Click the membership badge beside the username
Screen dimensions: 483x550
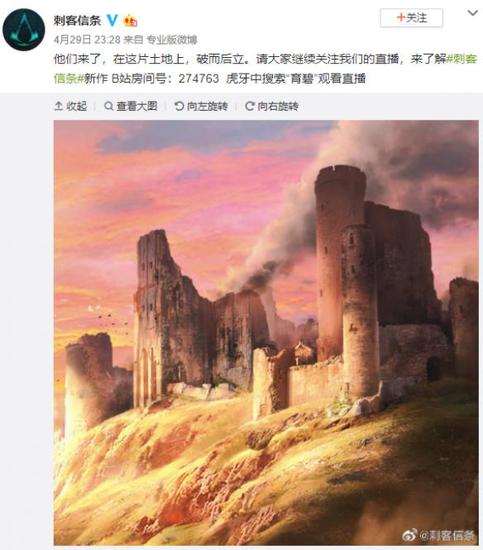click(130, 21)
